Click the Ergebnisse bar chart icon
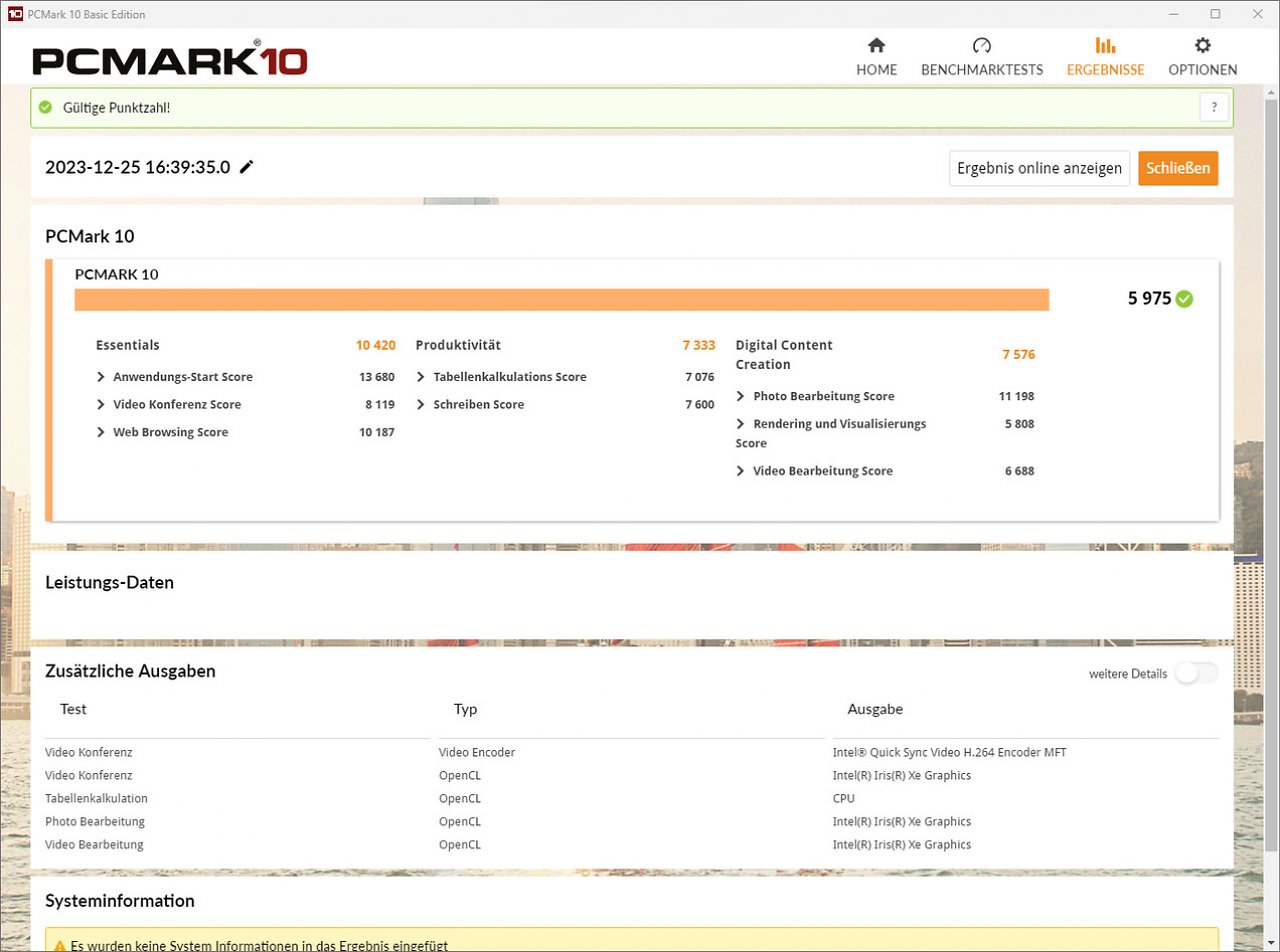 point(1105,45)
